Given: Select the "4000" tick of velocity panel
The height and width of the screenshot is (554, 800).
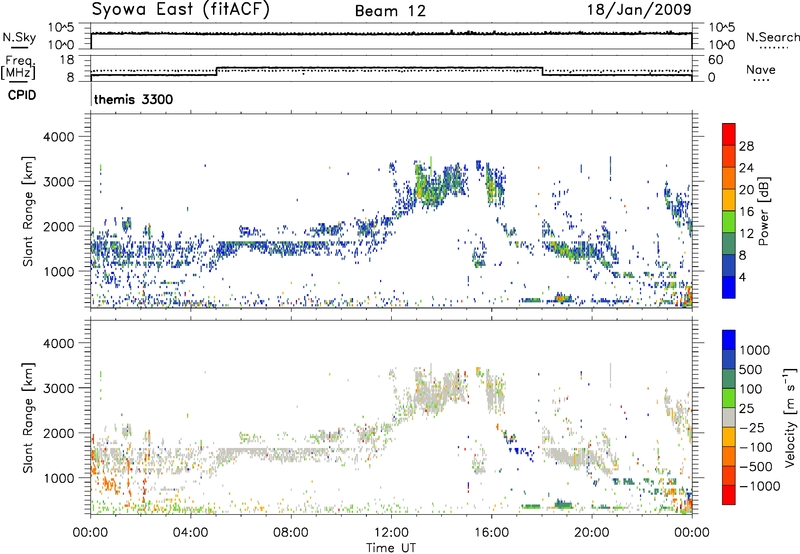Looking at the screenshot, I should coord(58,343).
